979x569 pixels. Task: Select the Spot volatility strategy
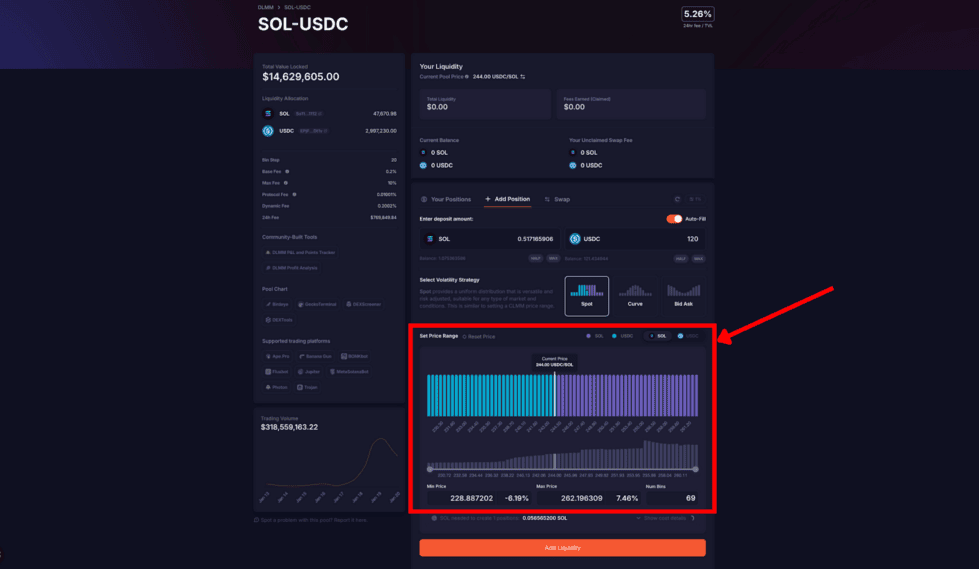pos(586,296)
